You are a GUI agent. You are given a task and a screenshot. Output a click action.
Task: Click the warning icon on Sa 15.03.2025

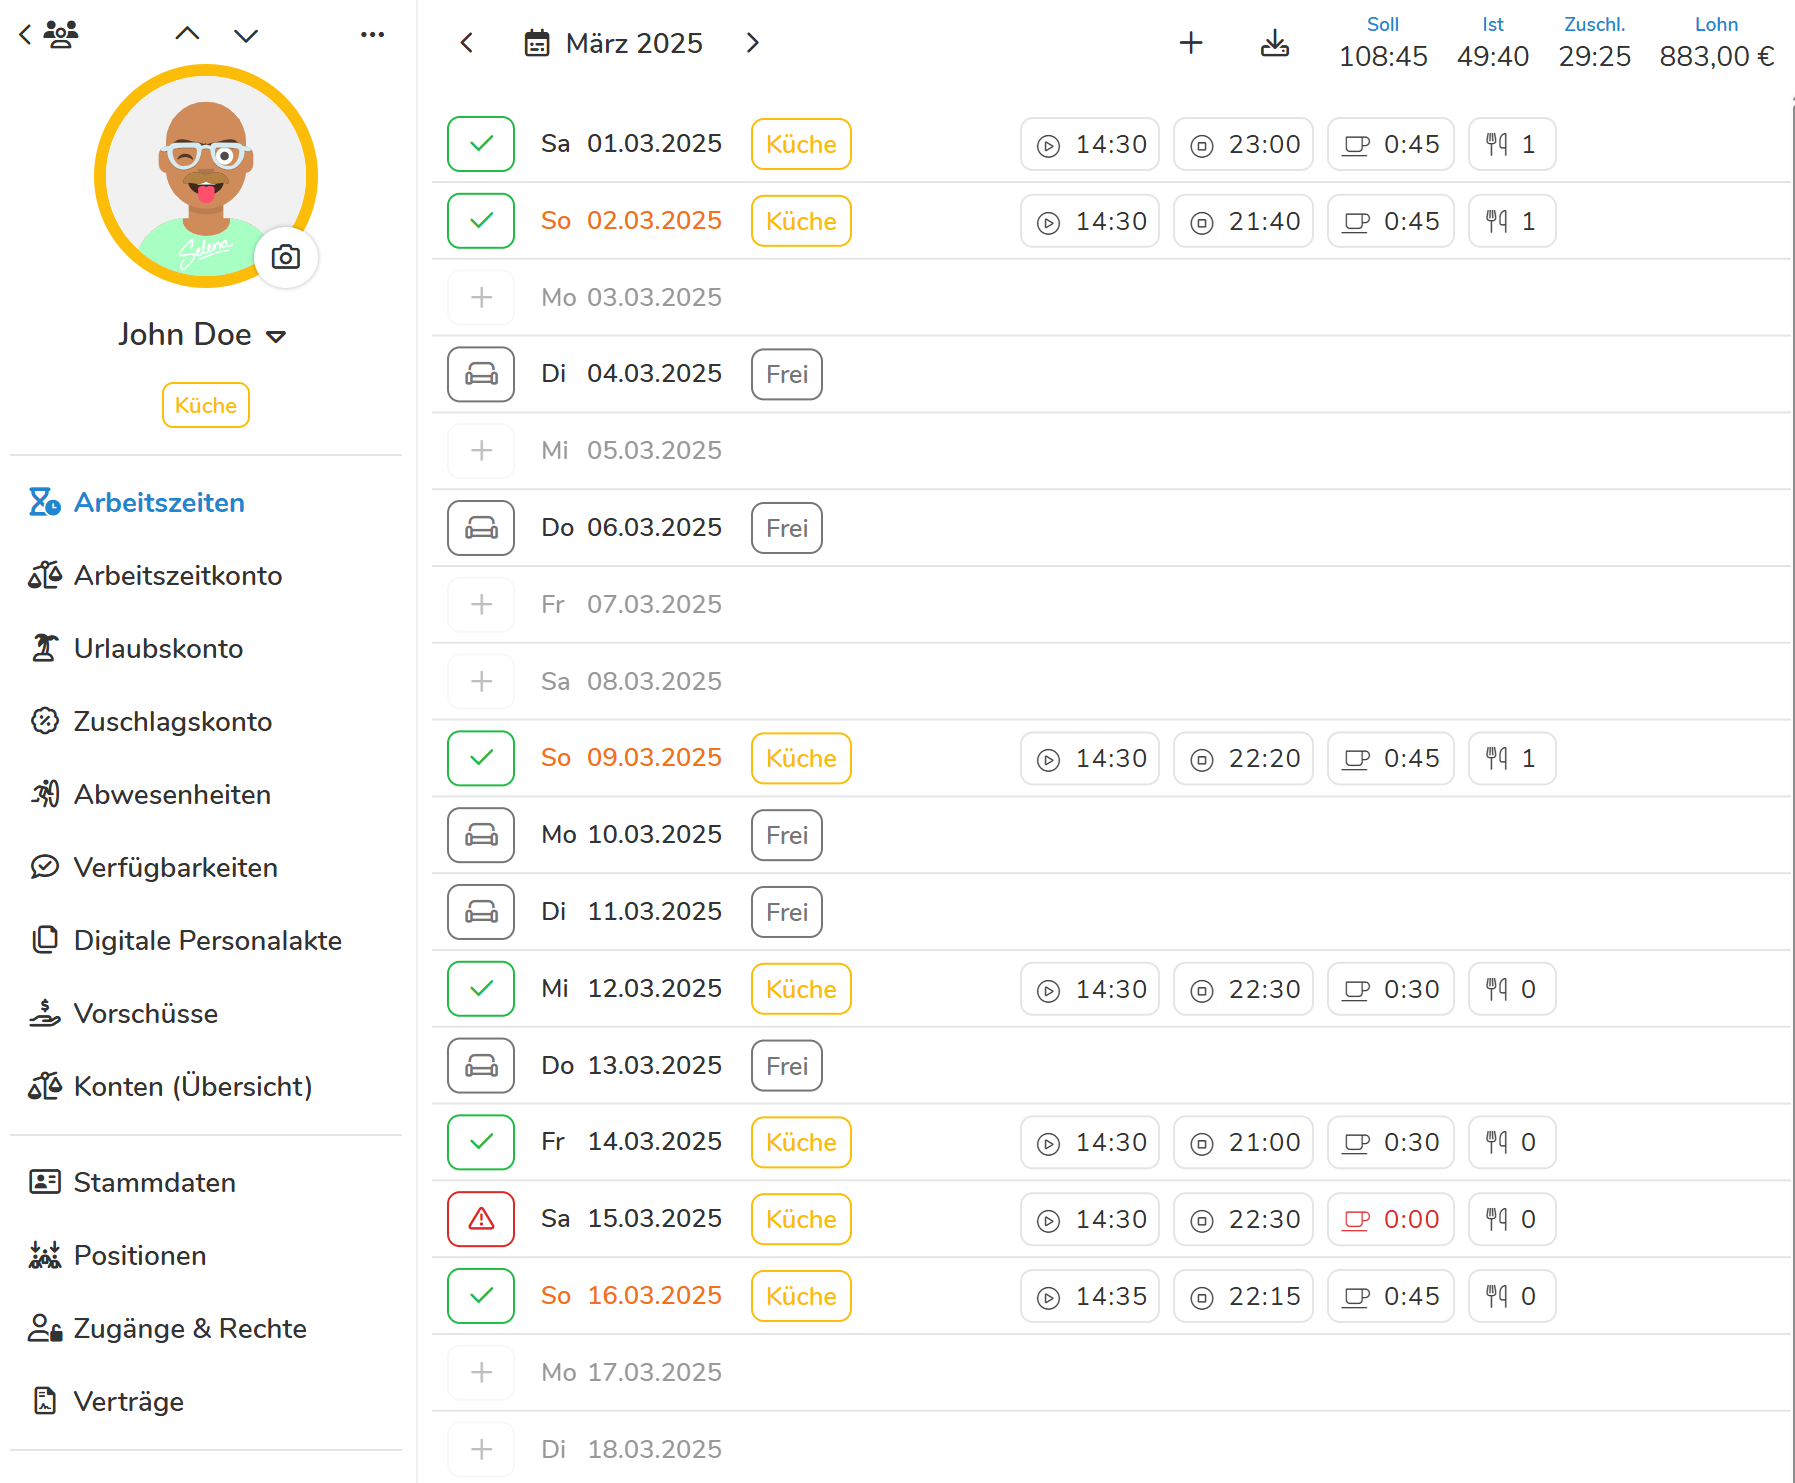tap(481, 1219)
